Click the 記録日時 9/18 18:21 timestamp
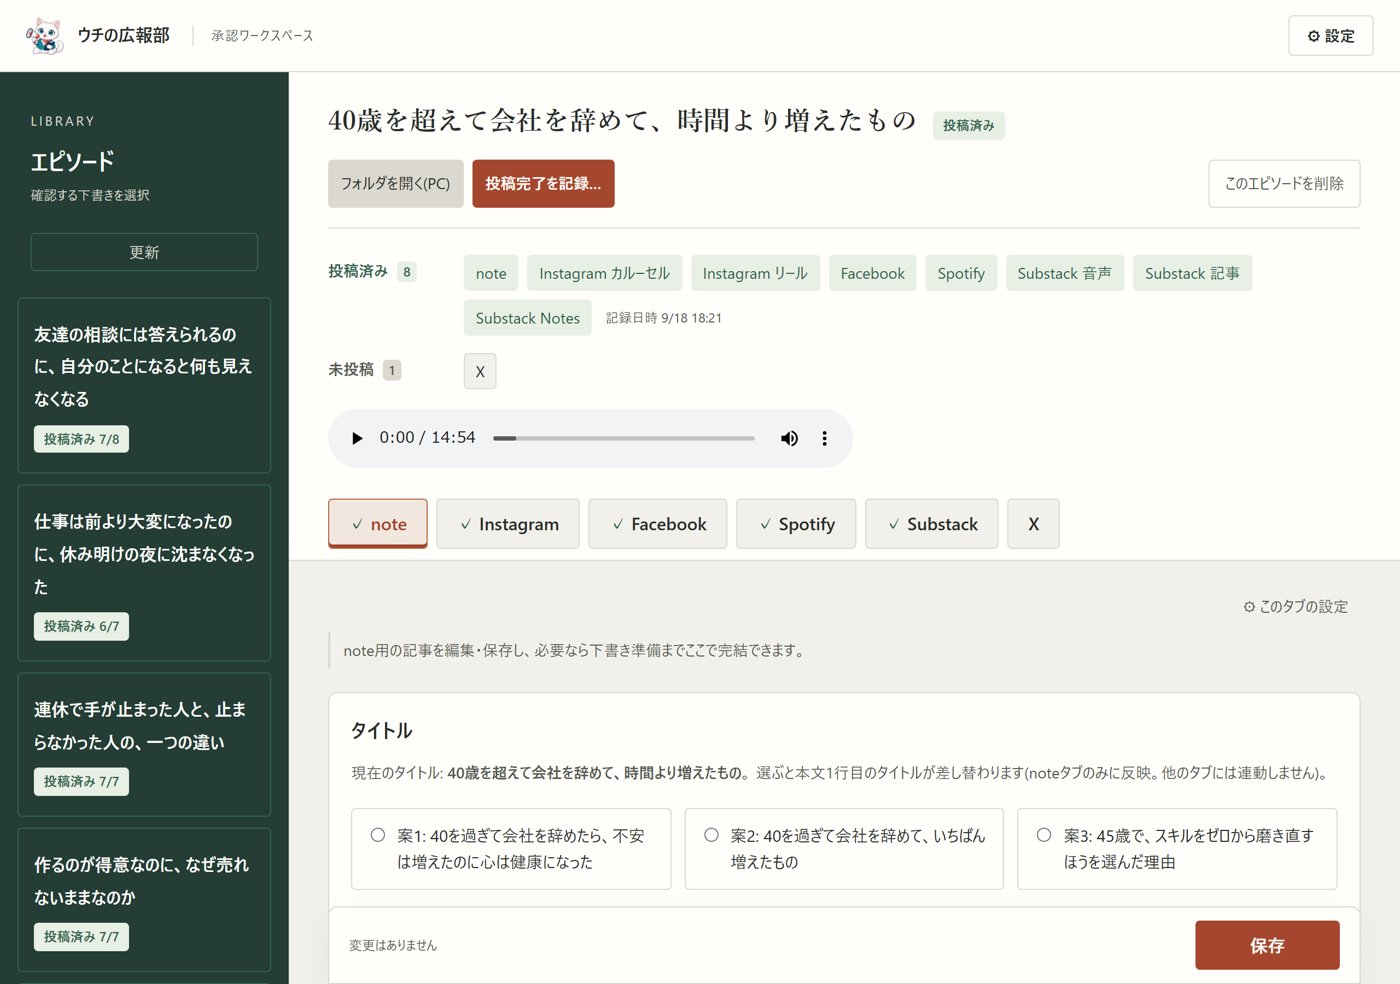Viewport: 1400px width, 984px height. point(664,318)
